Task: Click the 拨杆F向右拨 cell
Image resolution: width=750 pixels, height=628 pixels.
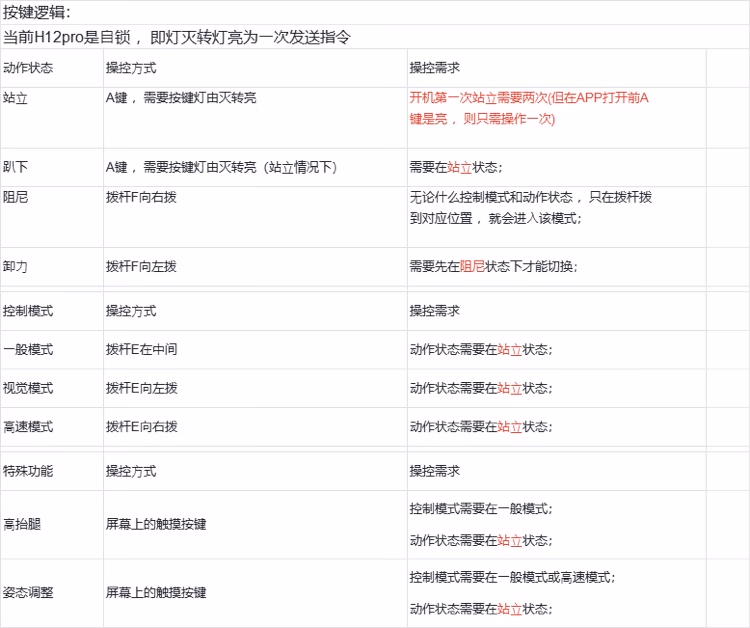Action: pyautogui.click(x=141, y=197)
